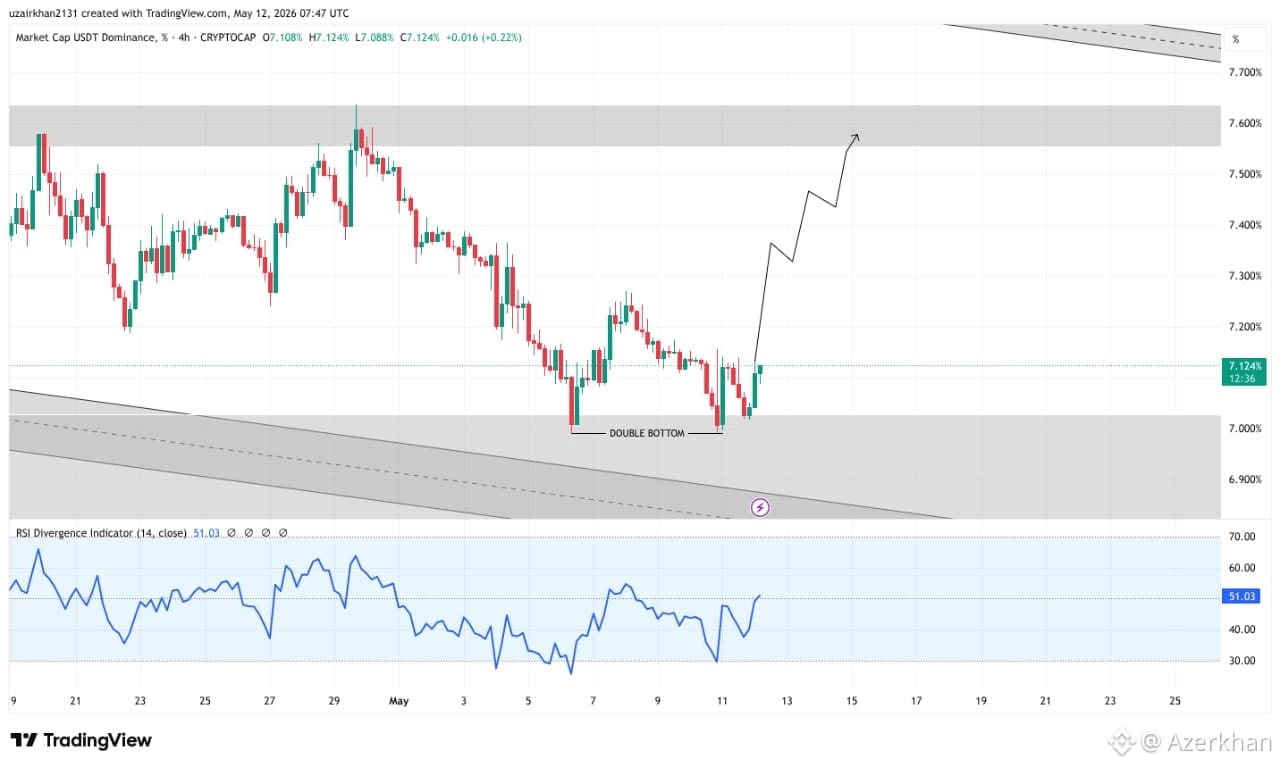The width and height of the screenshot is (1280, 767).
Task: Click the 7.500% price scale label
Action: [x=1245, y=174]
